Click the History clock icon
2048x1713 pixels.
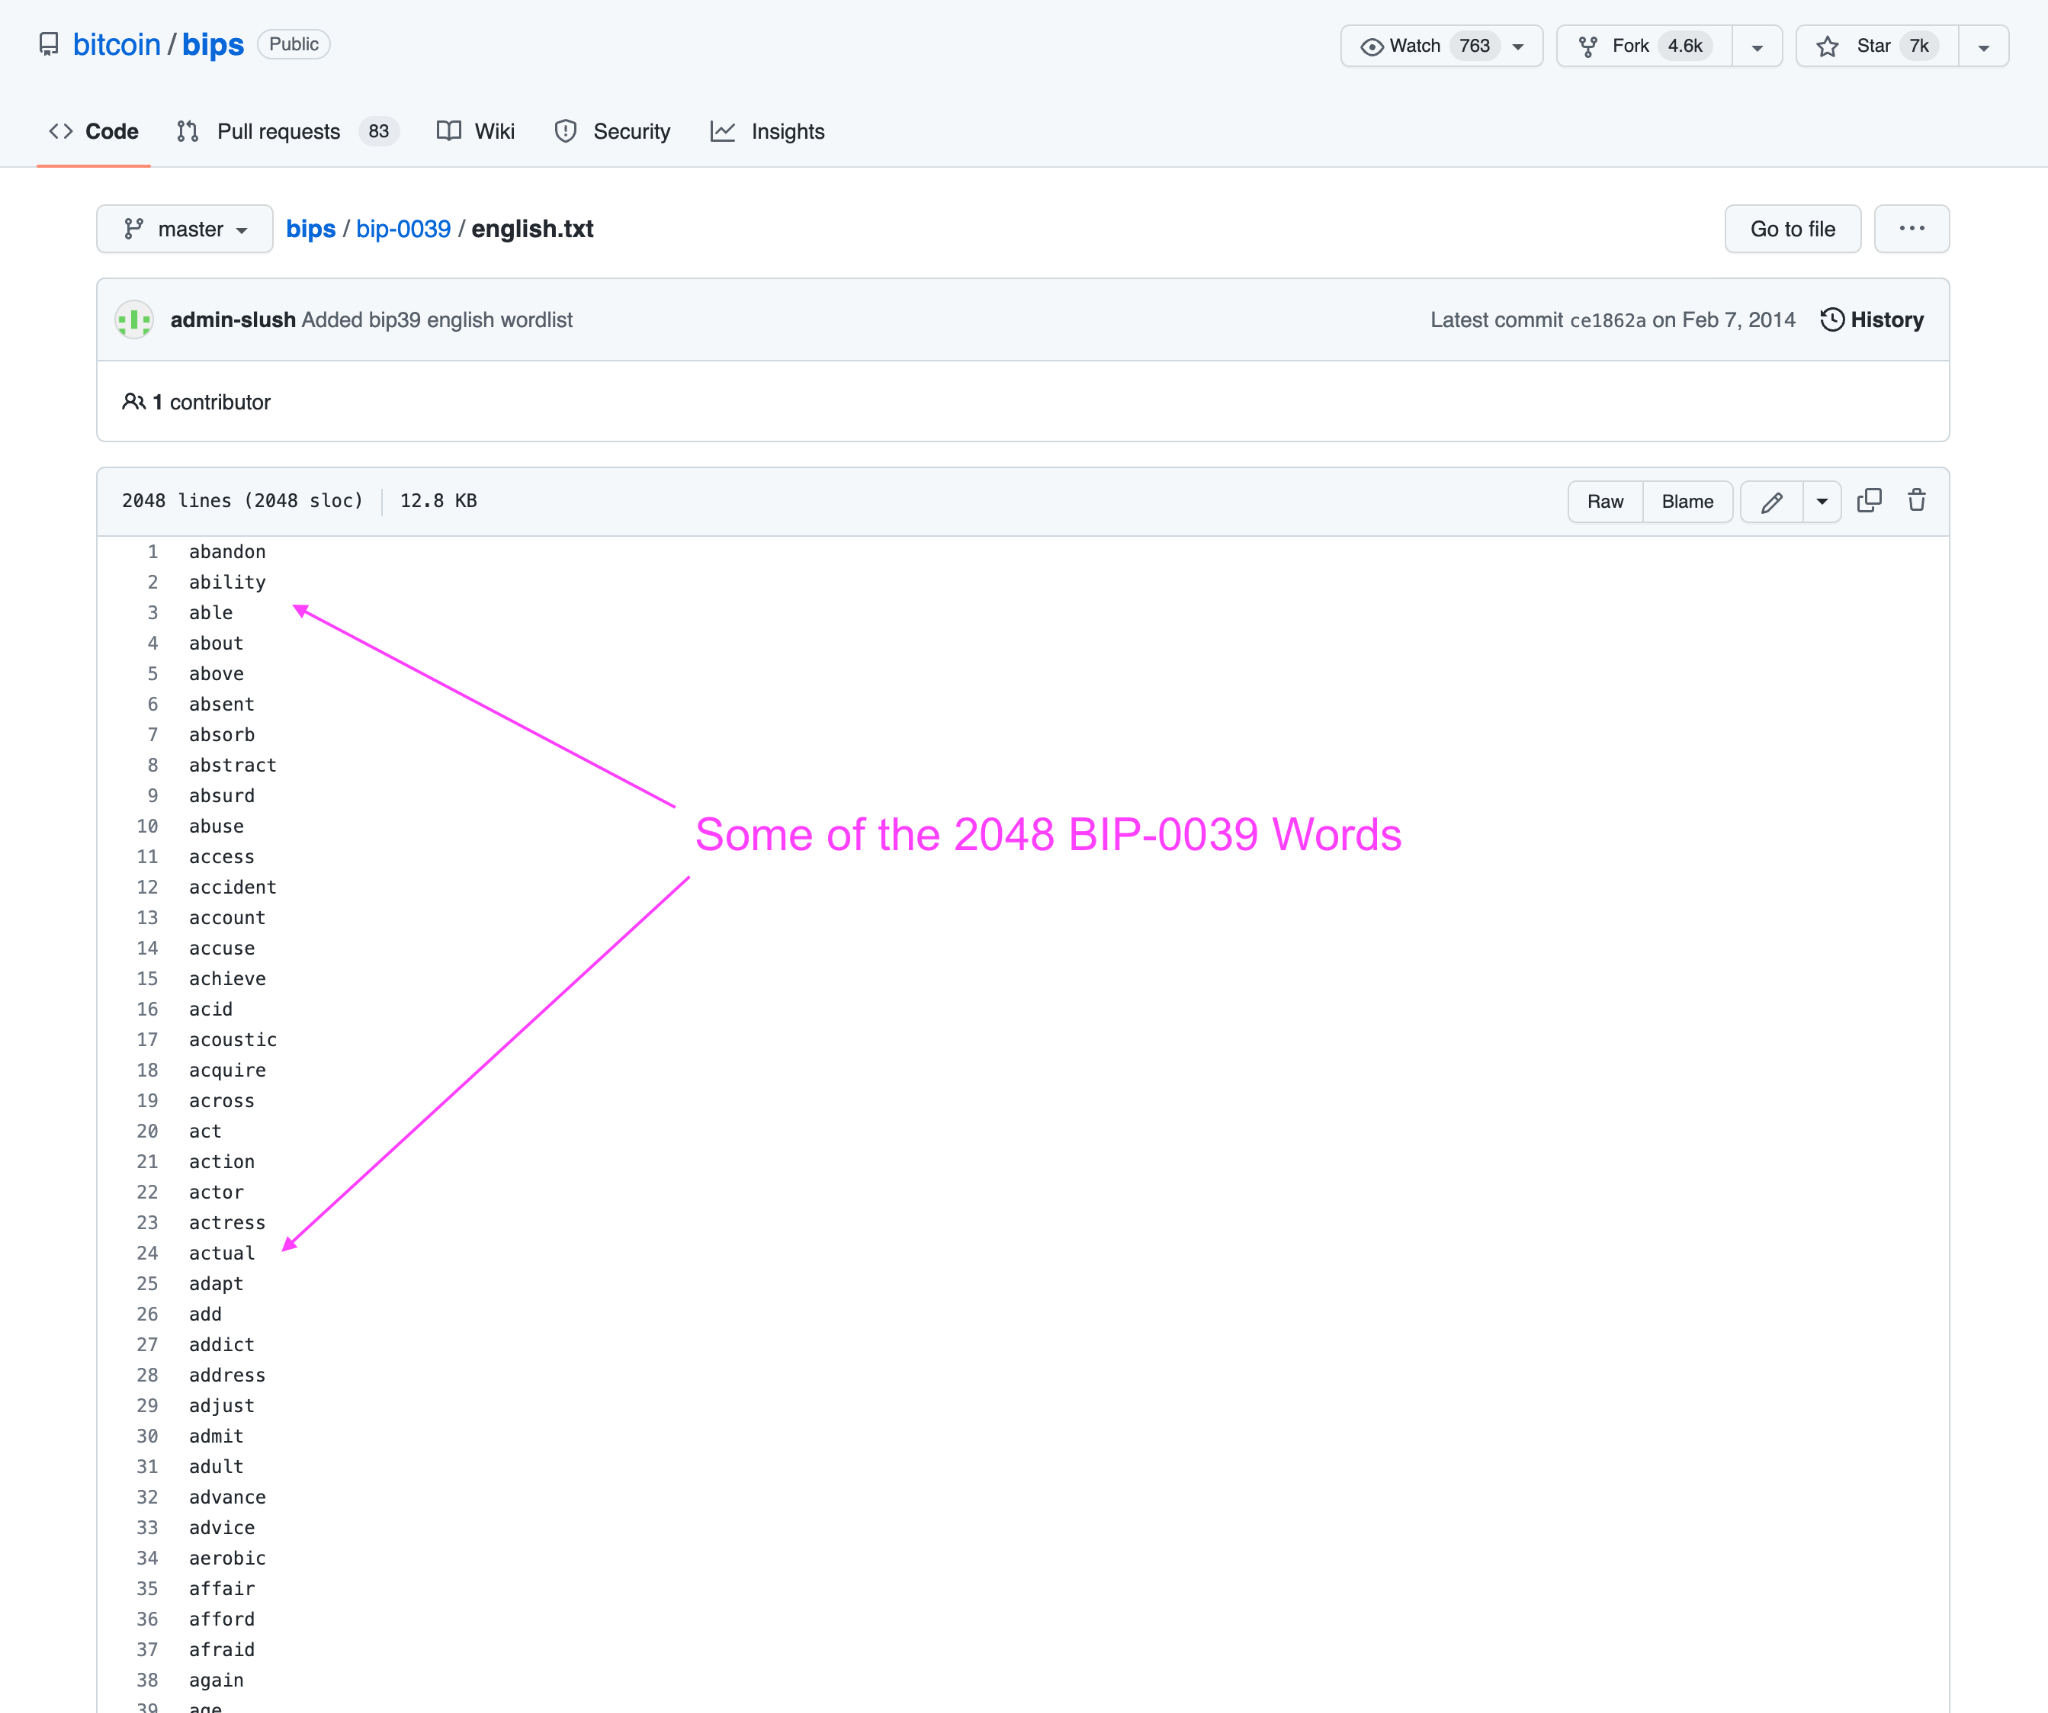(x=1832, y=319)
